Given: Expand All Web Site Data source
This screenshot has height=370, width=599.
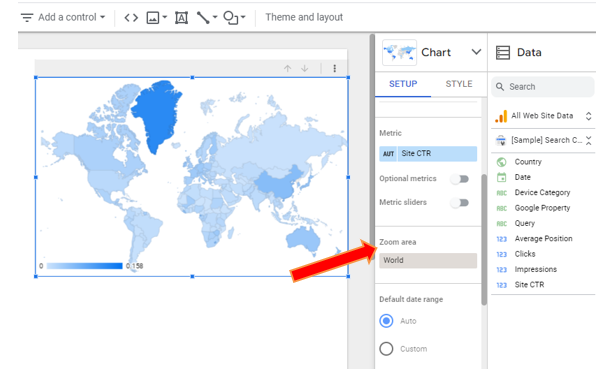Looking at the screenshot, I should click(x=588, y=116).
